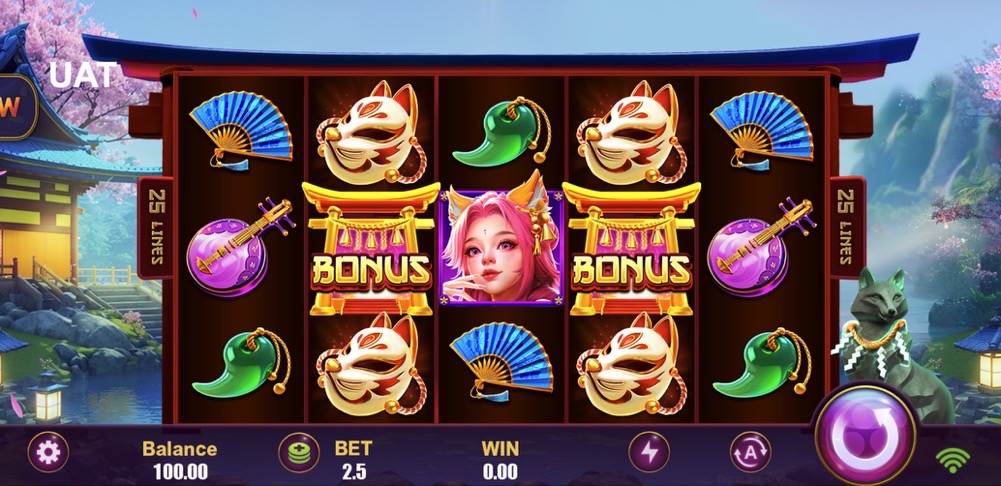Screen dimensions: 1001x486
Task: Click the purple spin button
Action: 865,436
